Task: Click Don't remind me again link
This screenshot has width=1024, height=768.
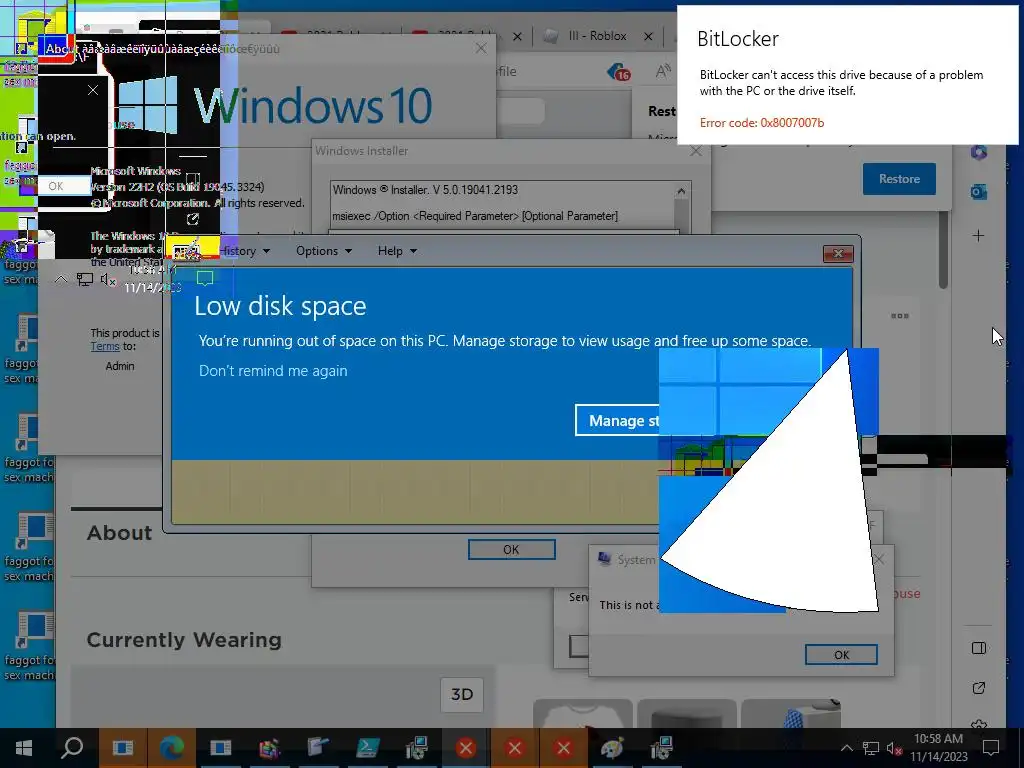Action: pos(273,371)
